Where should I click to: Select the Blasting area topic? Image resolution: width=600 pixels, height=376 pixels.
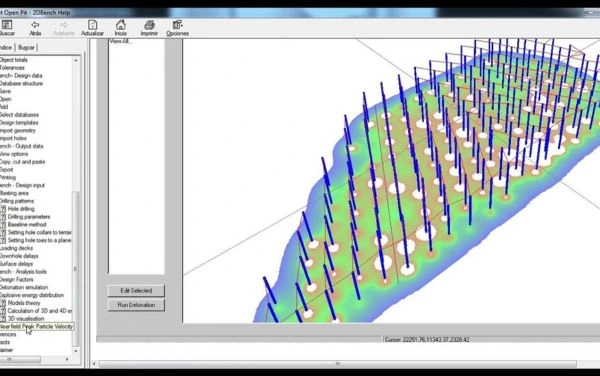coord(14,193)
